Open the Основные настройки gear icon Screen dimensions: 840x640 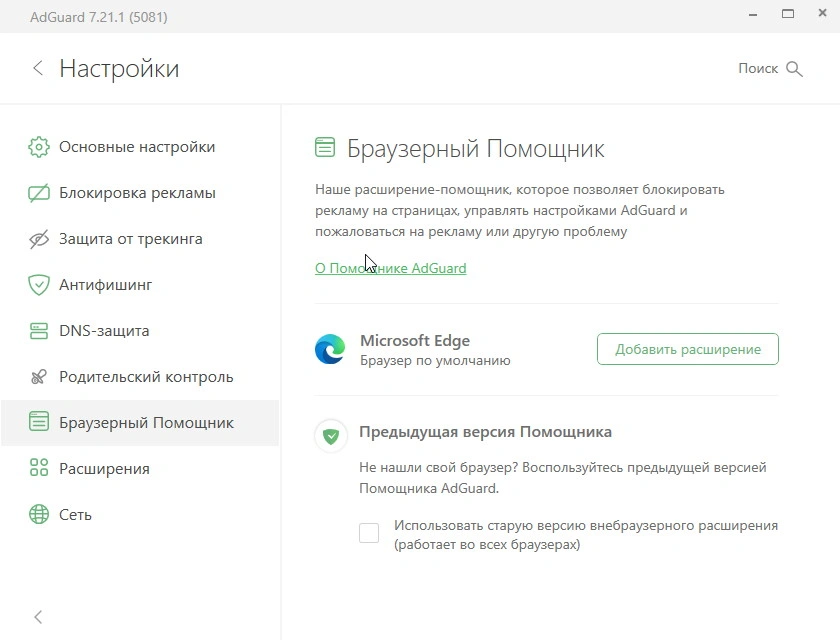[x=39, y=147]
